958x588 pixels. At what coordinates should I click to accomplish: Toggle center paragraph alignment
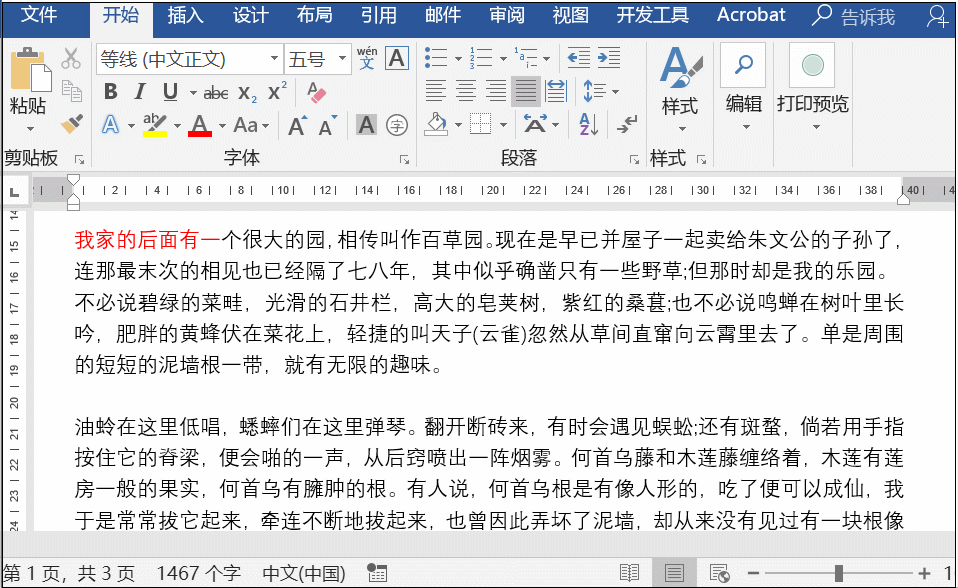coord(467,91)
